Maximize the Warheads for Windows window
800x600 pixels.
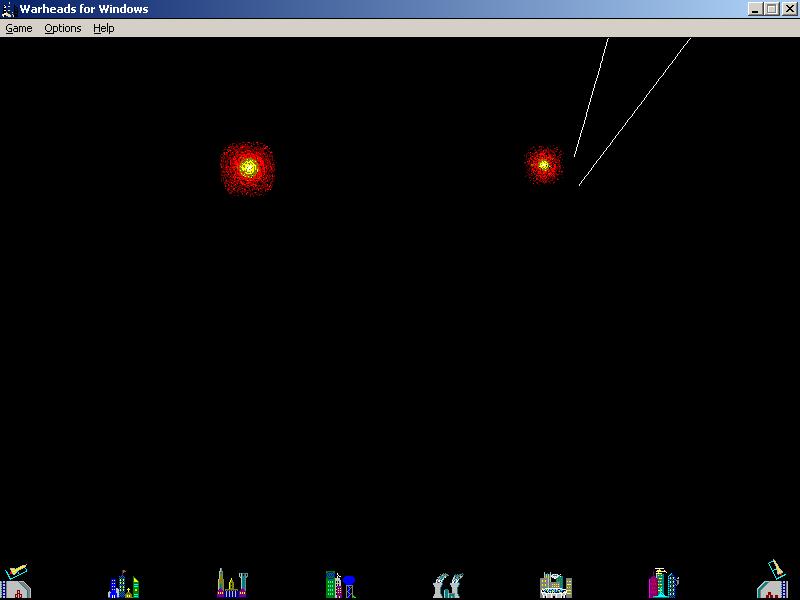[772, 9]
